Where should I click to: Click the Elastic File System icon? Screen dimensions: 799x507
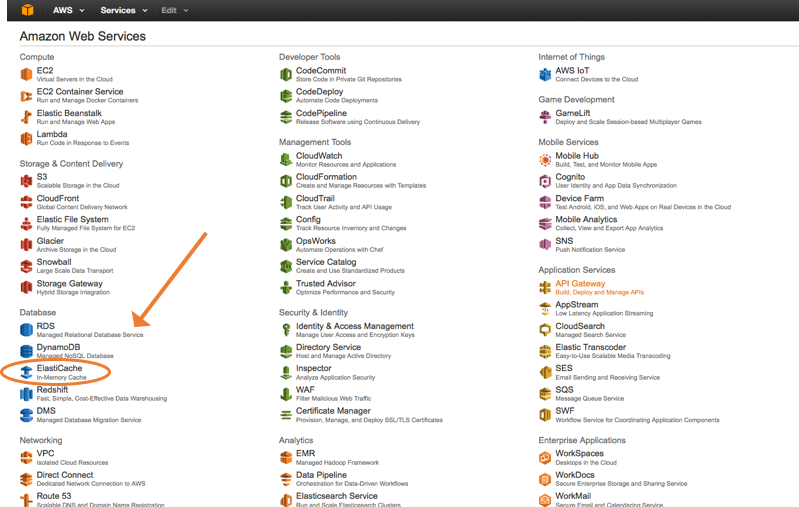point(26,224)
